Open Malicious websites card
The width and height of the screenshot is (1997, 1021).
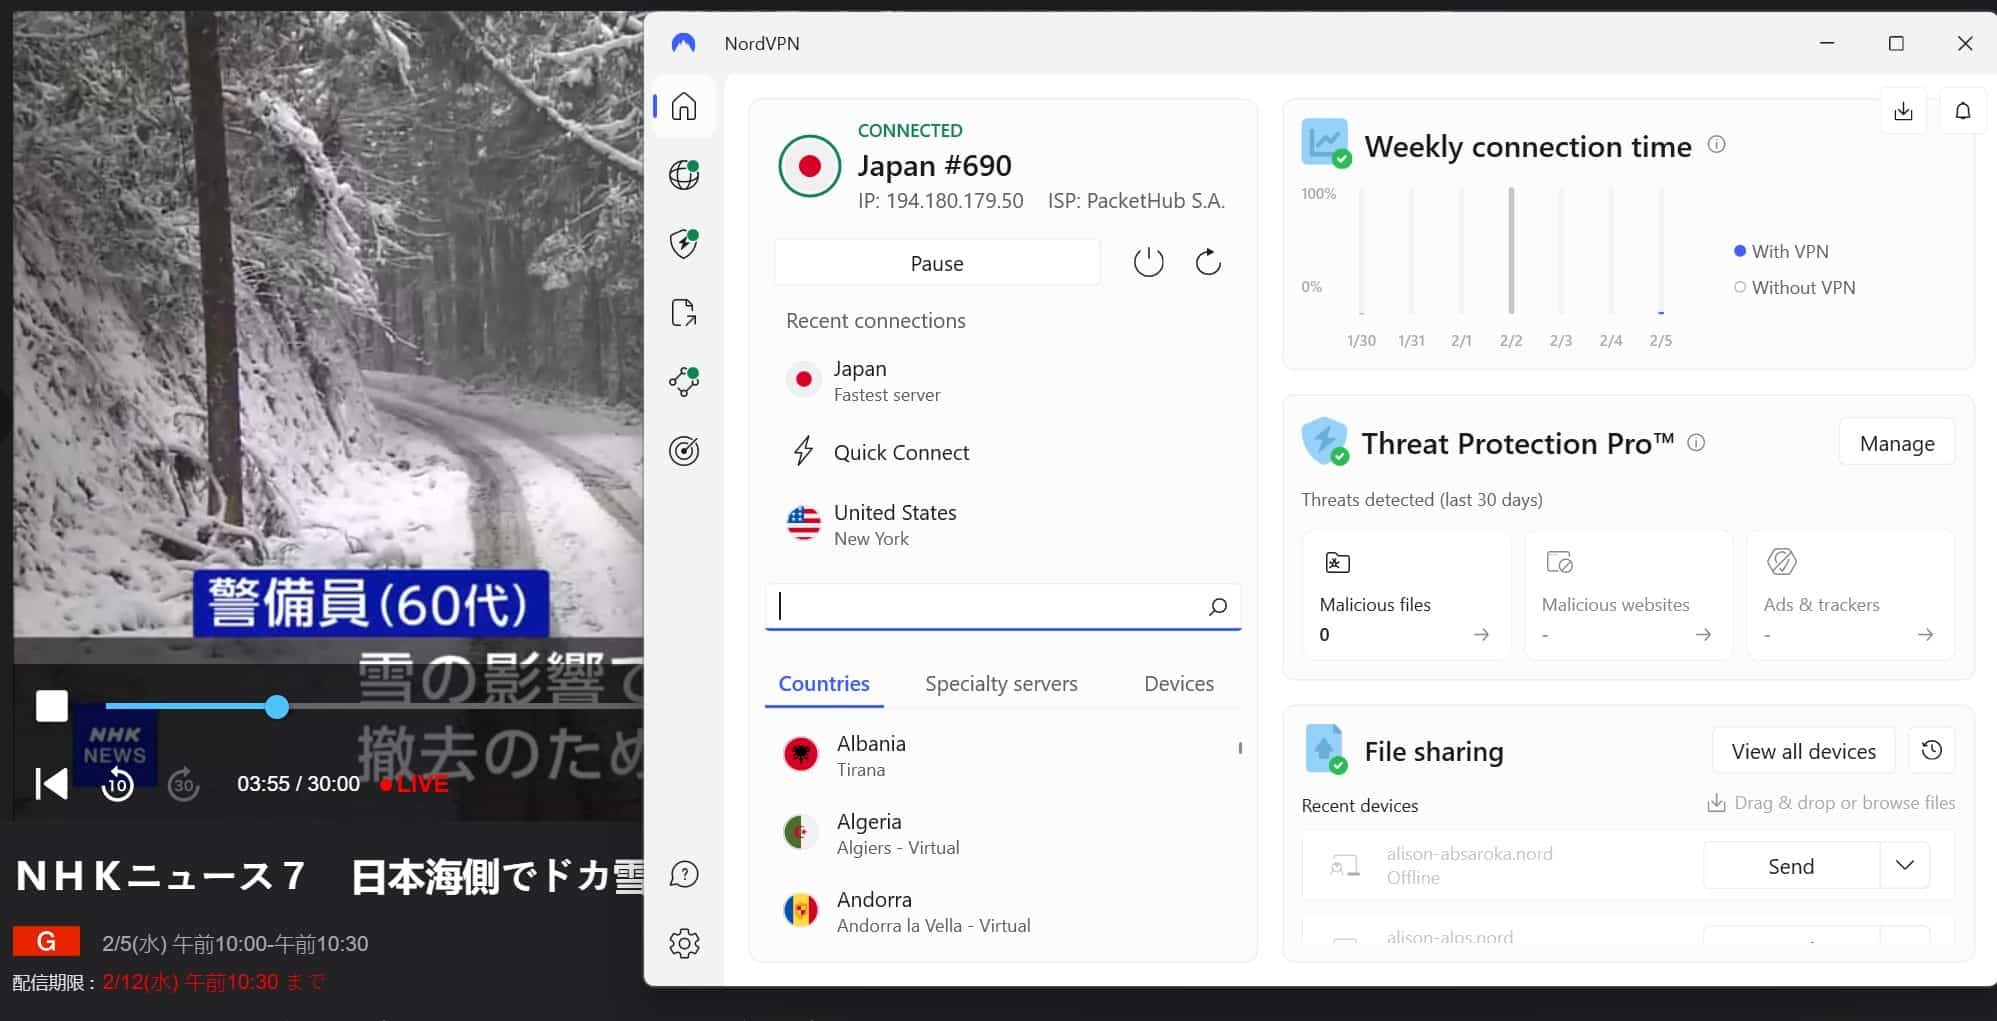(1628, 595)
